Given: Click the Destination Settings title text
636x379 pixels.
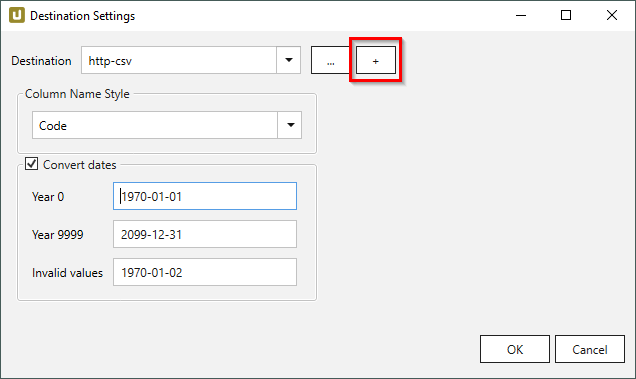Looking at the screenshot, I should (x=82, y=16).
